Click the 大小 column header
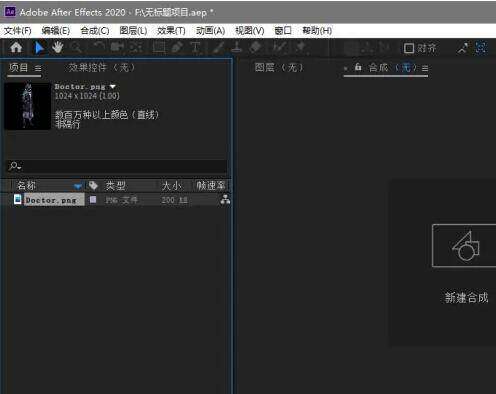 172,185
